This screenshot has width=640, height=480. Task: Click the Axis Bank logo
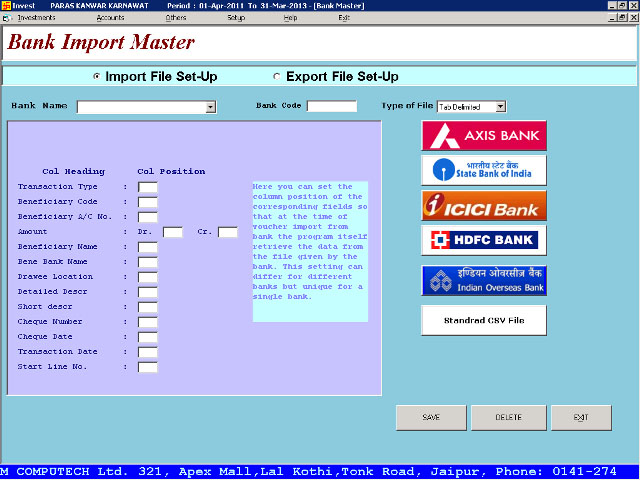coord(484,135)
